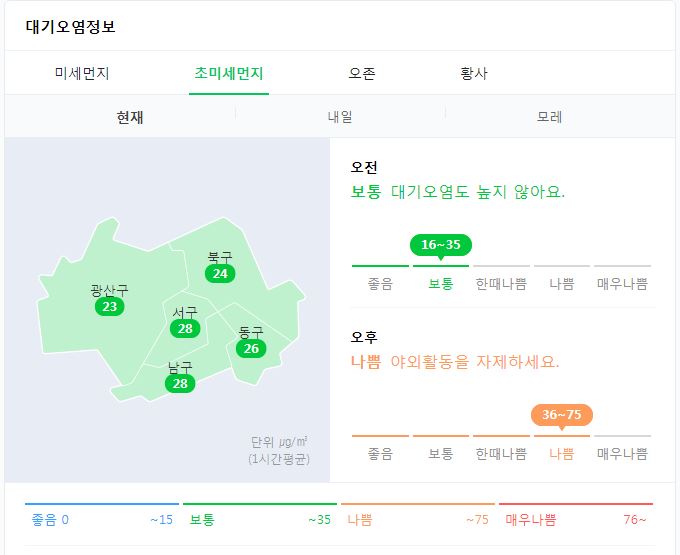Switch forecast to 모레
The height and width of the screenshot is (555, 680).
tap(549, 117)
